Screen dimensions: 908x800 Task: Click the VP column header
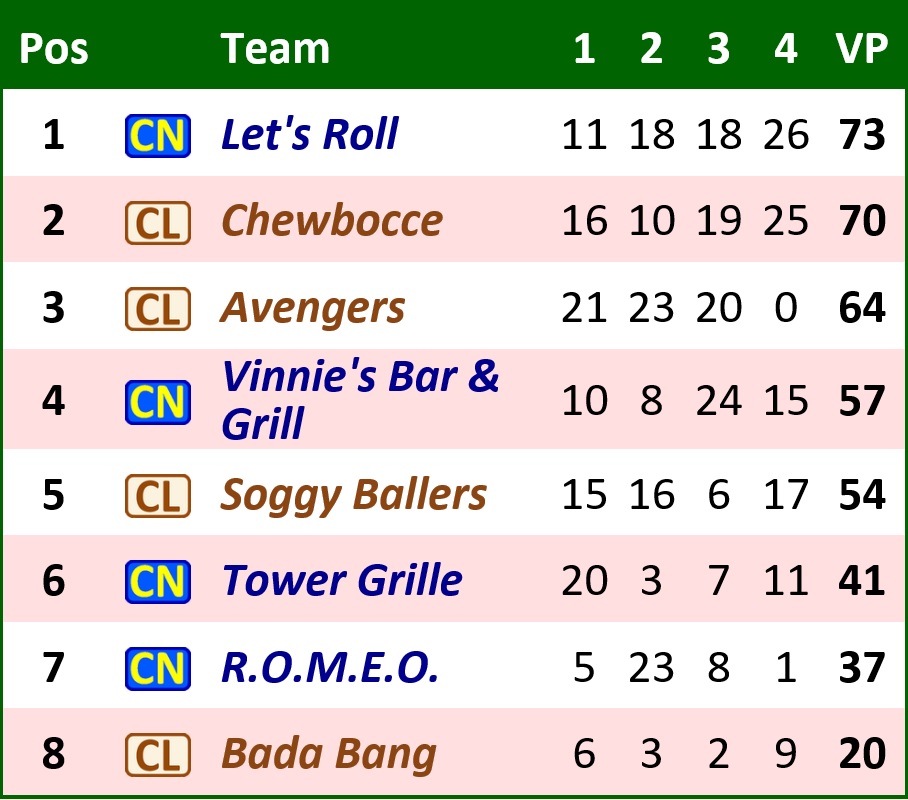click(861, 49)
